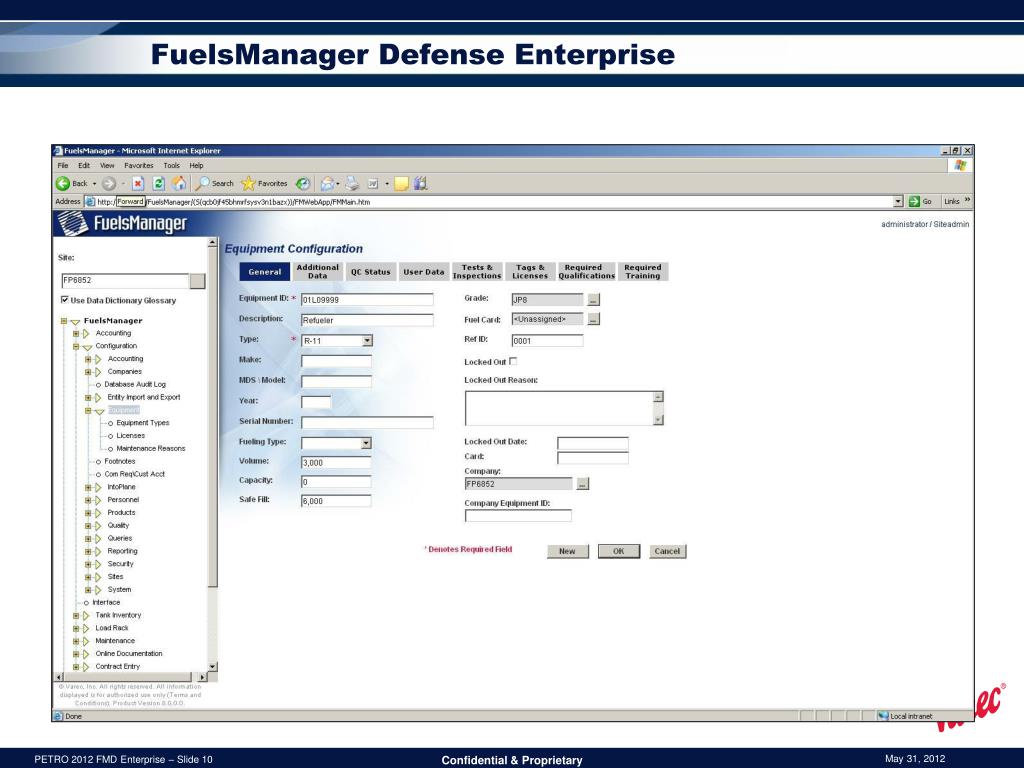Open Search from the IE toolbar
This screenshot has height=768, width=1024.
(215, 184)
